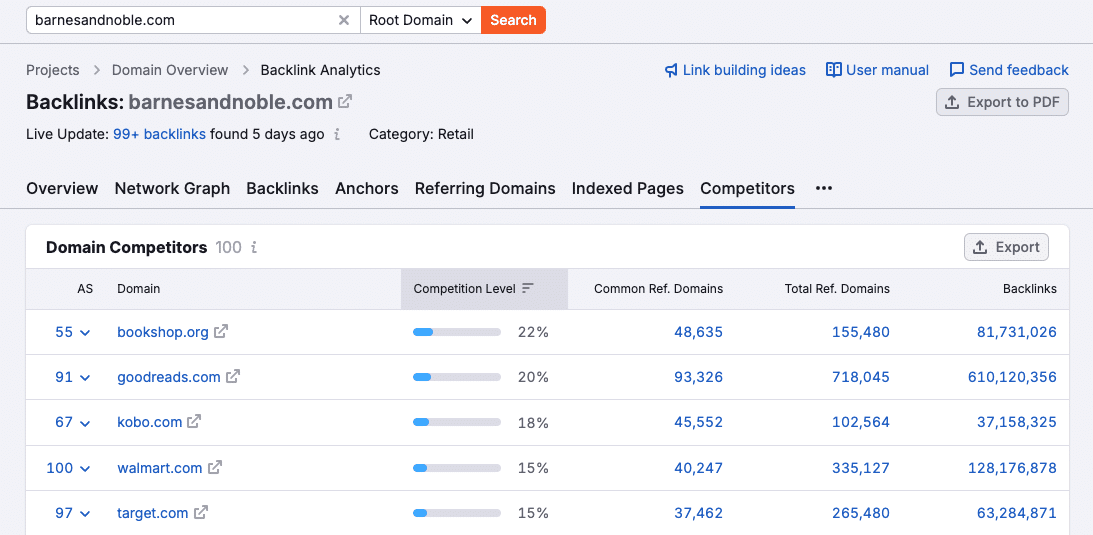The height and width of the screenshot is (535, 1093).
Task: Switch to the Referring Domains tab
Action: point(485,188)
